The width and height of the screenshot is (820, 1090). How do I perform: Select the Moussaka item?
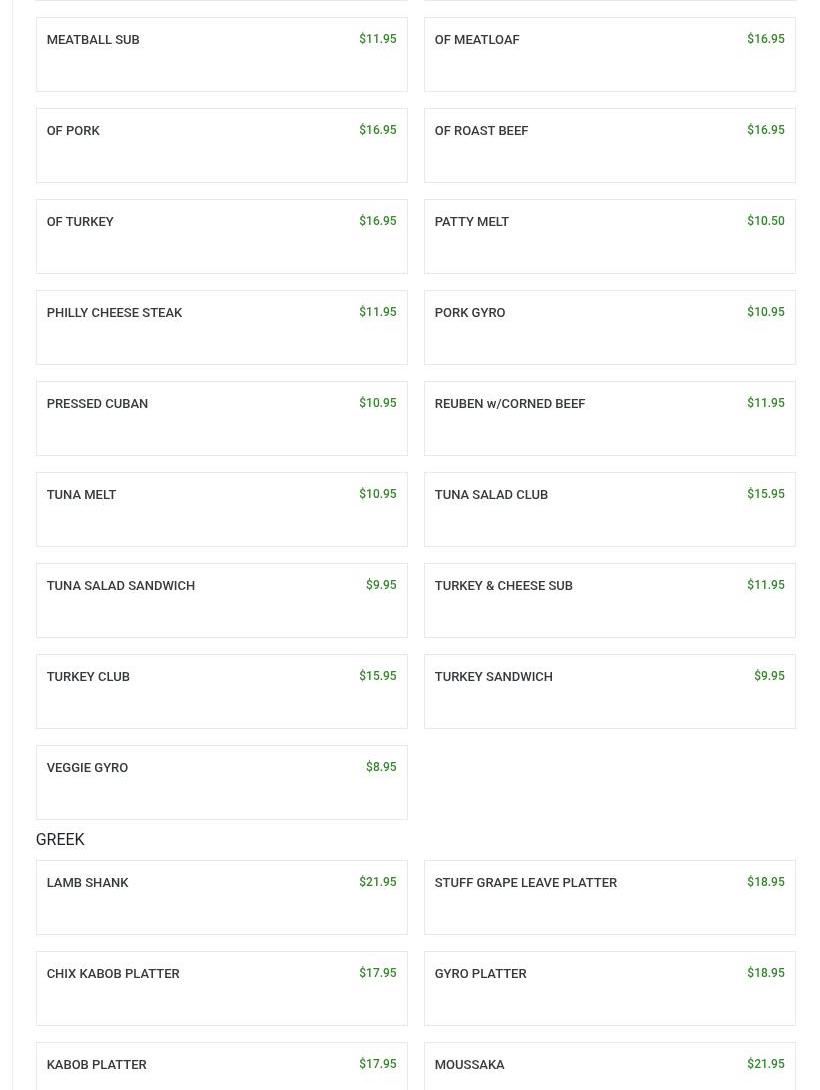click(x=609, y=1066)
